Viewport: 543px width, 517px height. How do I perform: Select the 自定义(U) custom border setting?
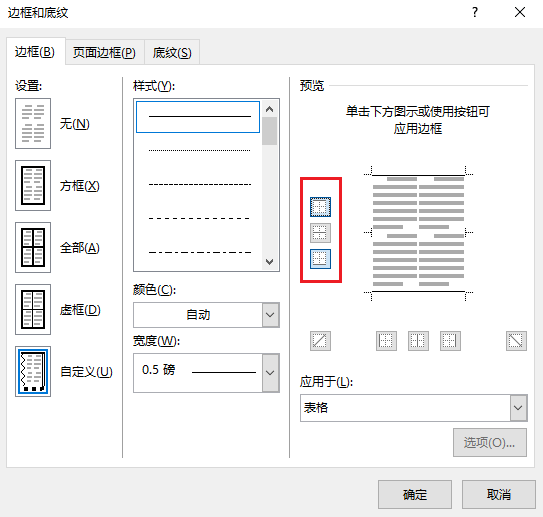[x=33, y=372]
